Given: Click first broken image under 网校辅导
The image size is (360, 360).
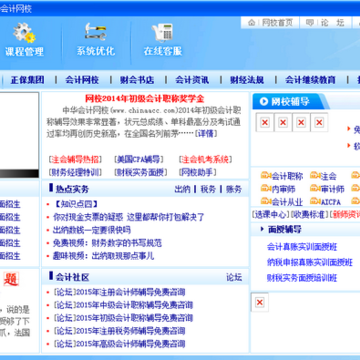Looking at the screenshot, I should point(265,123).
